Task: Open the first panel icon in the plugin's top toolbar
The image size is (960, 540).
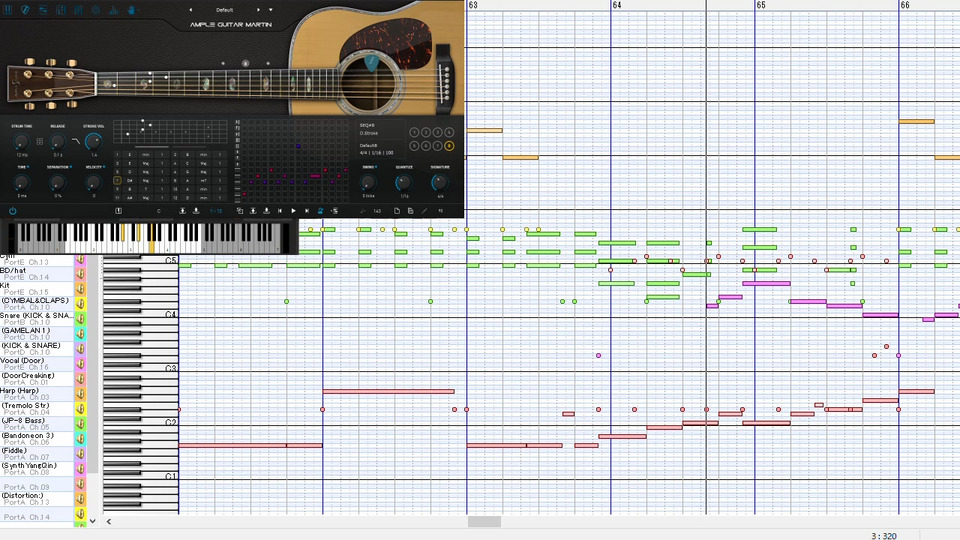Action: [x=7, y=10]
